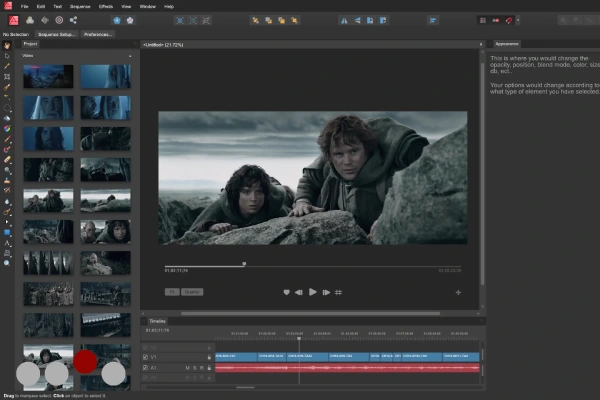Screen dimensions: 600x400
Task: Click the blue Alignment toolbar icon
Action: [433, 21]
